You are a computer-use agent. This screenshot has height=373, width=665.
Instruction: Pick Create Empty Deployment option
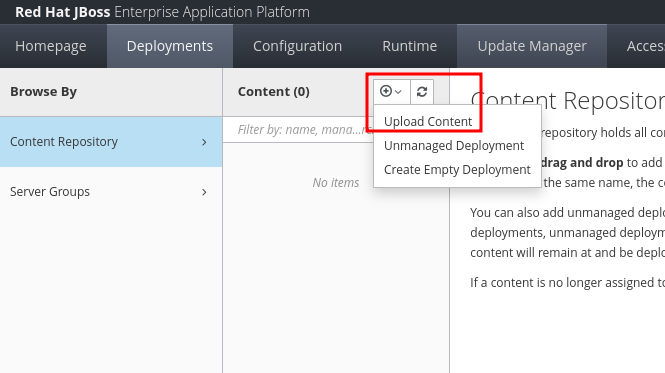[x=457, y=170]
